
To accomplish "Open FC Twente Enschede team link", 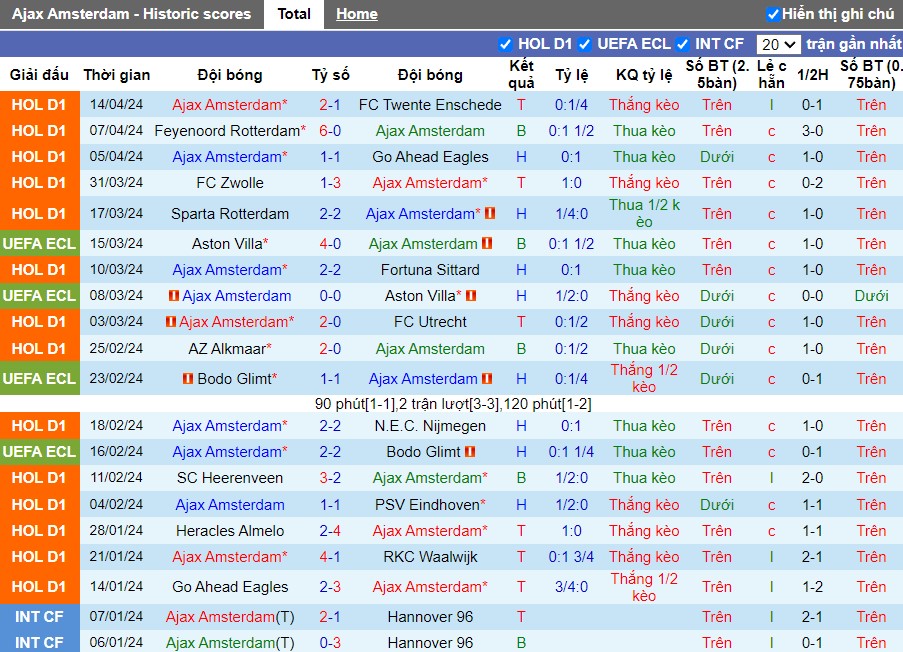I will [430, 105].
